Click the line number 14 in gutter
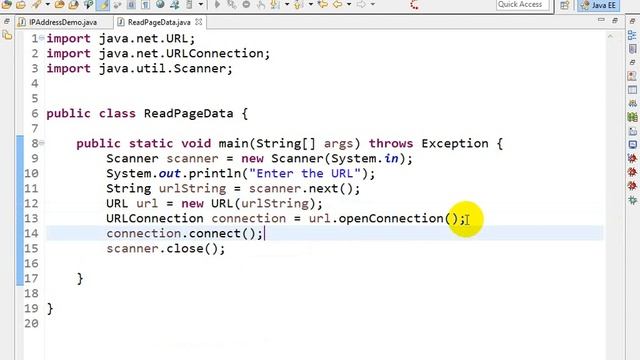Screen dimensions: 640x360 click(x=31, y=233)
